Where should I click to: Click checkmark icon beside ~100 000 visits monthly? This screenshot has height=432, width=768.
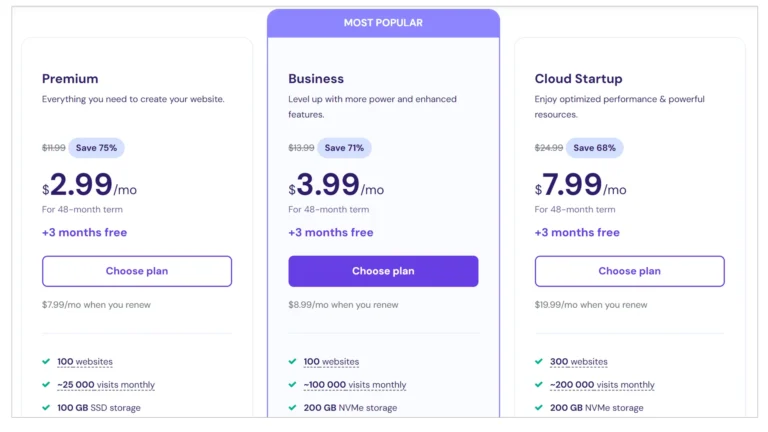[x=292, y=384]
